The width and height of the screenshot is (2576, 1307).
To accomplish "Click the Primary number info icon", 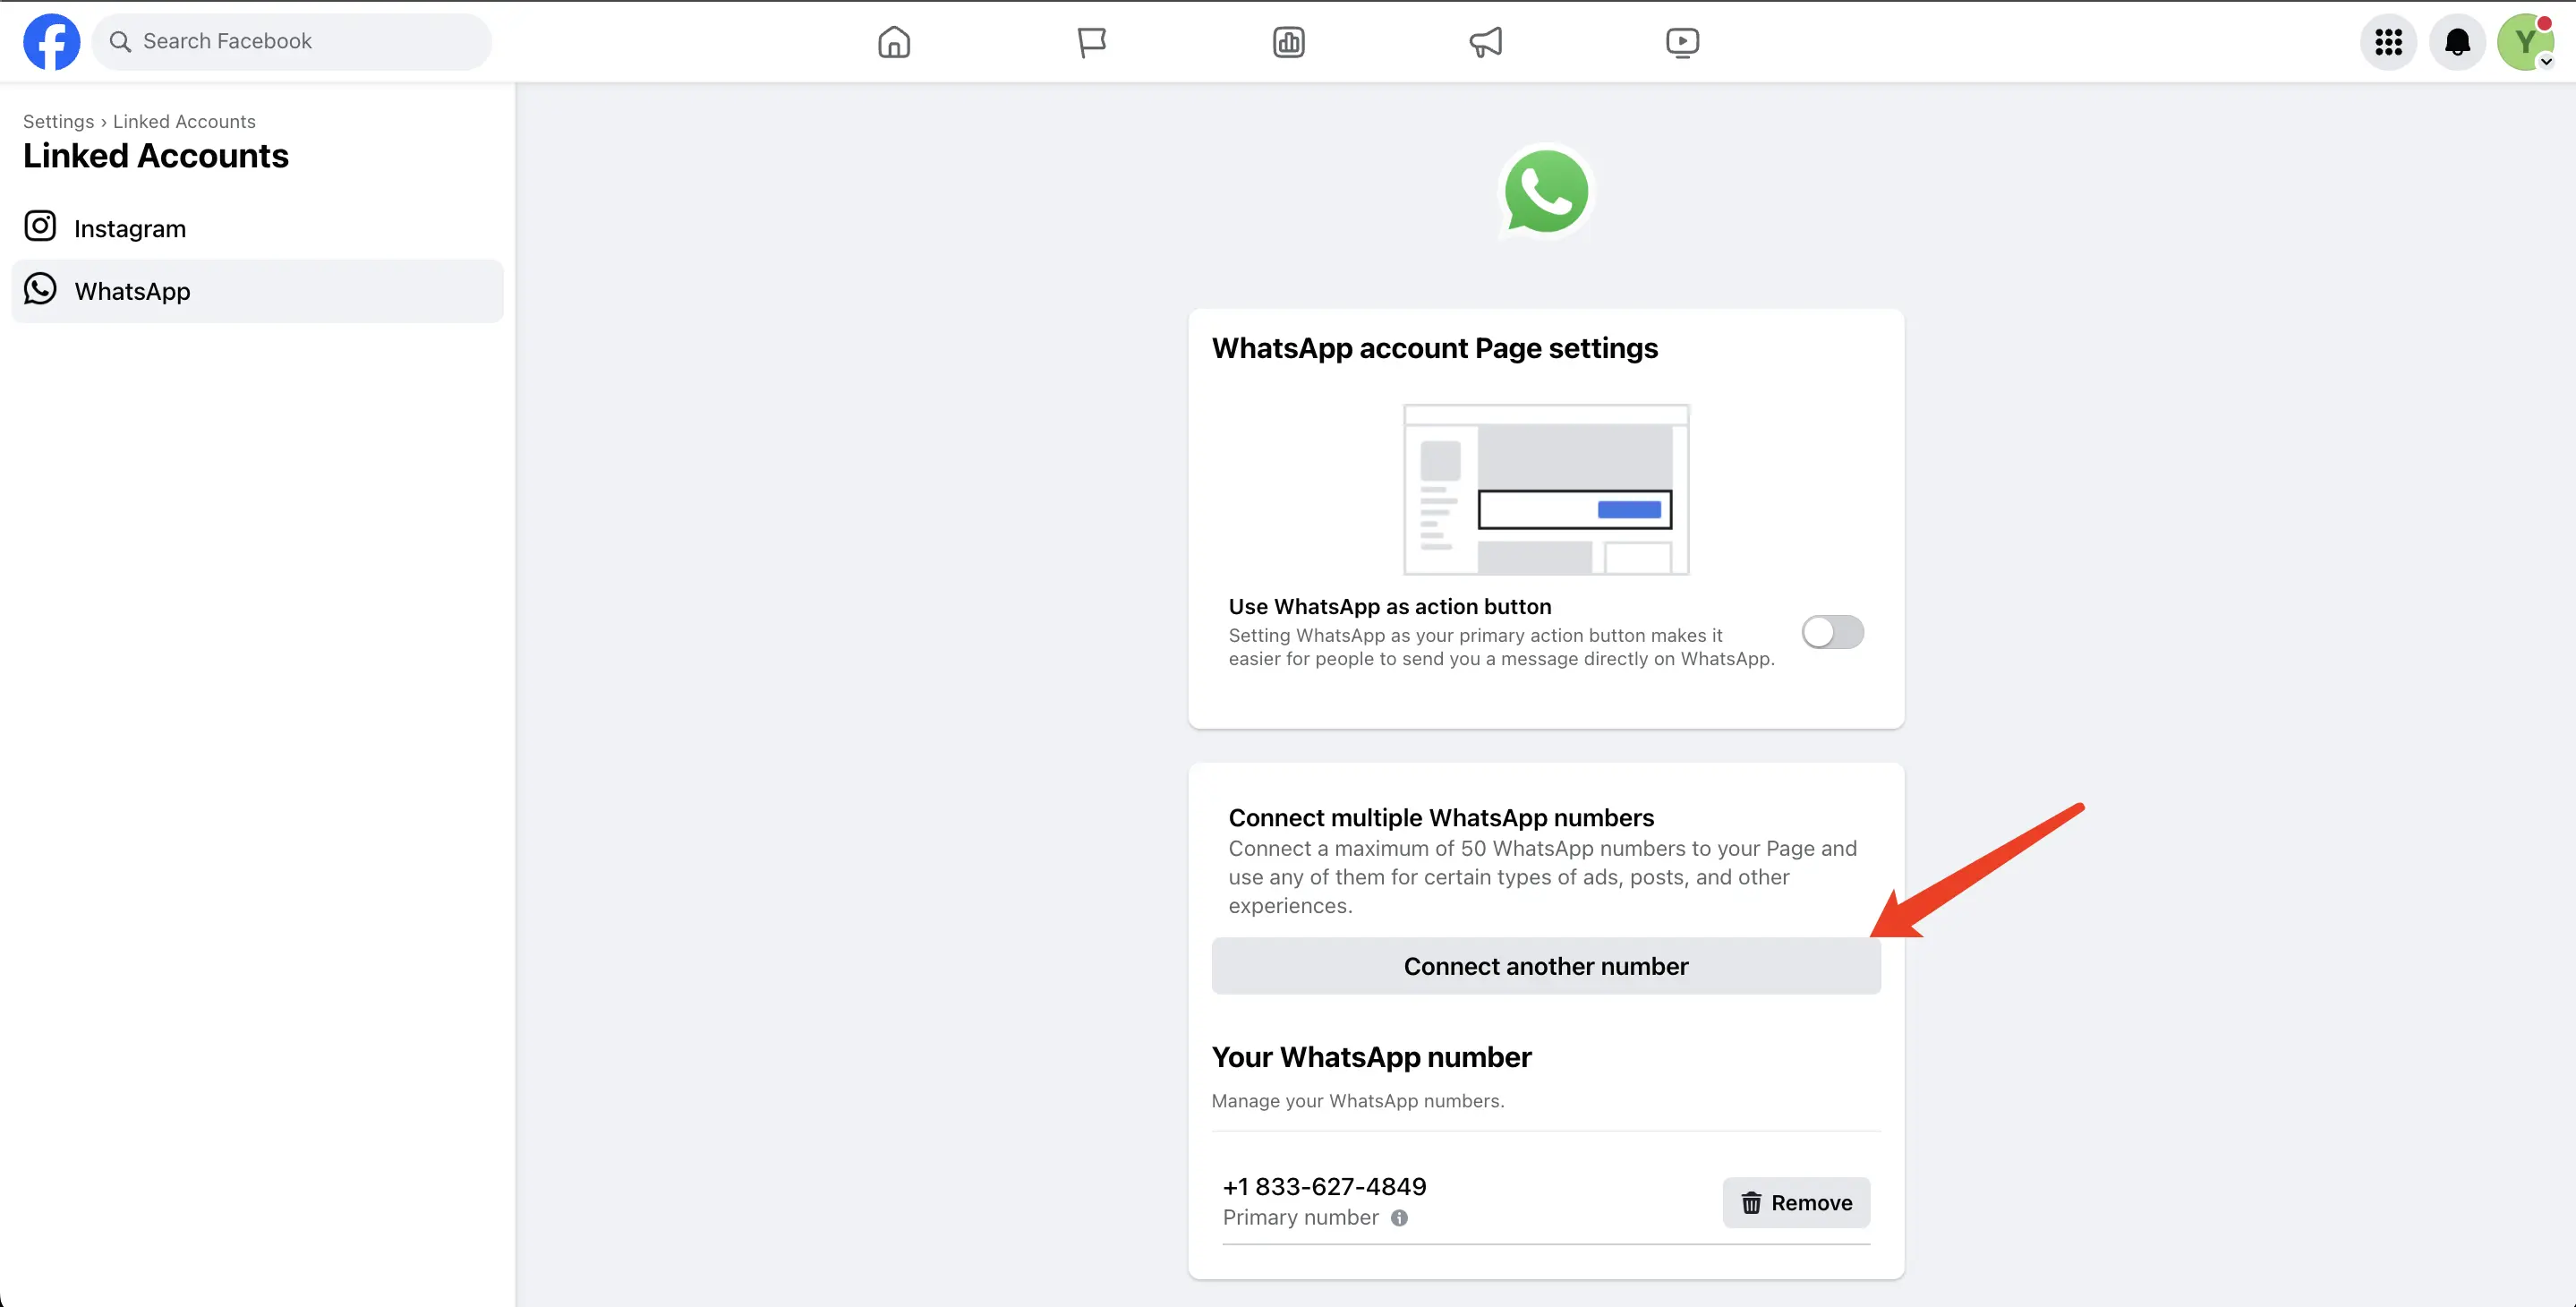I will tap(1399, 1218).
